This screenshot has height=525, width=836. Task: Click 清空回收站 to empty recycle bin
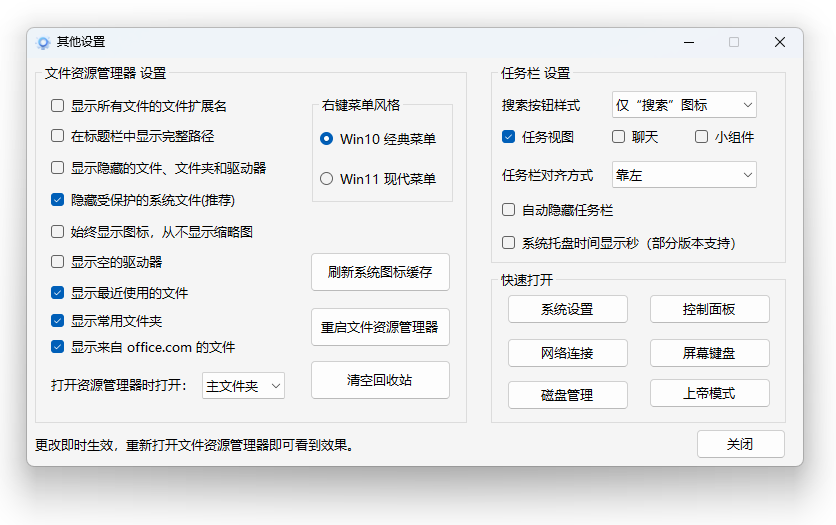click(x=380, y=380)
